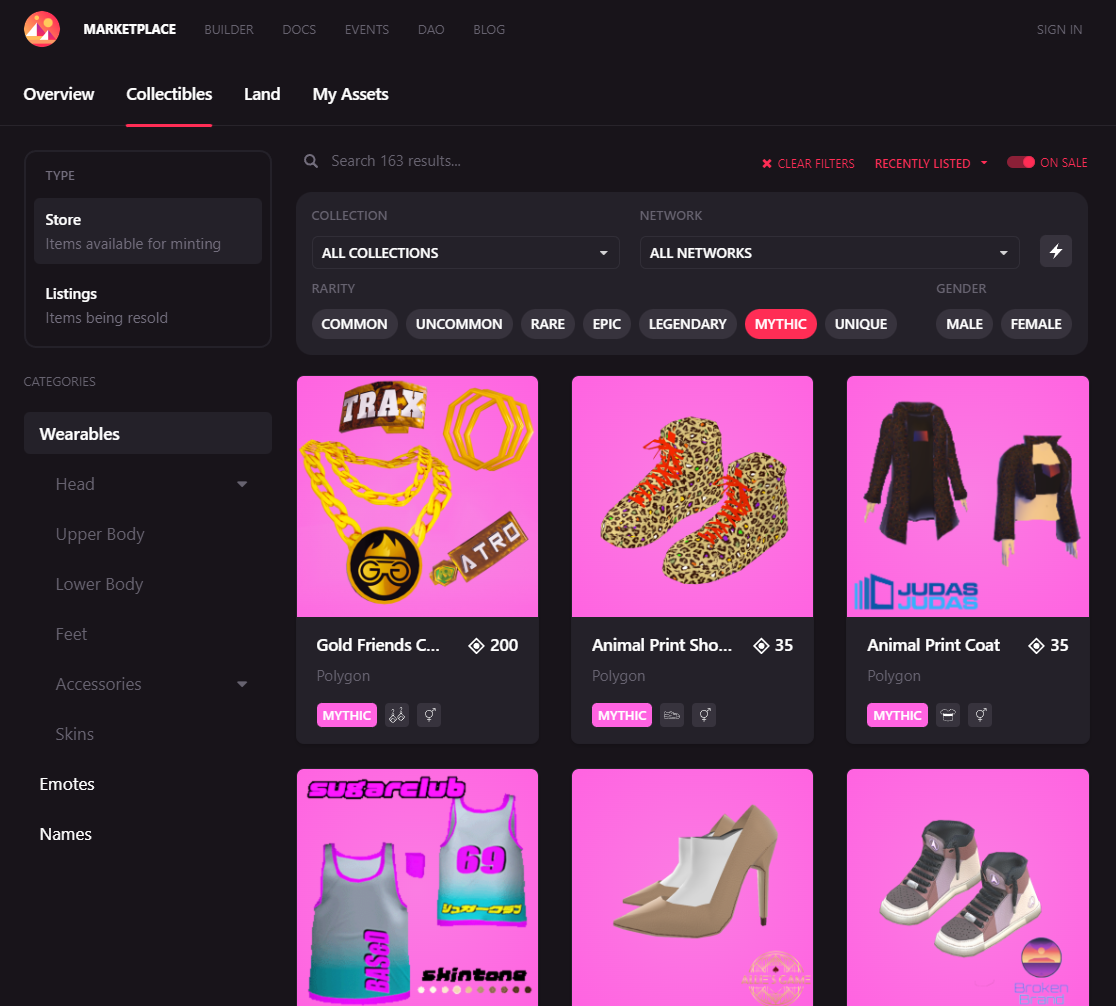Click shoe category icon on Animal Print Shoes card
Screen dimensions: 1116x1006
click(x=672, y=715)
